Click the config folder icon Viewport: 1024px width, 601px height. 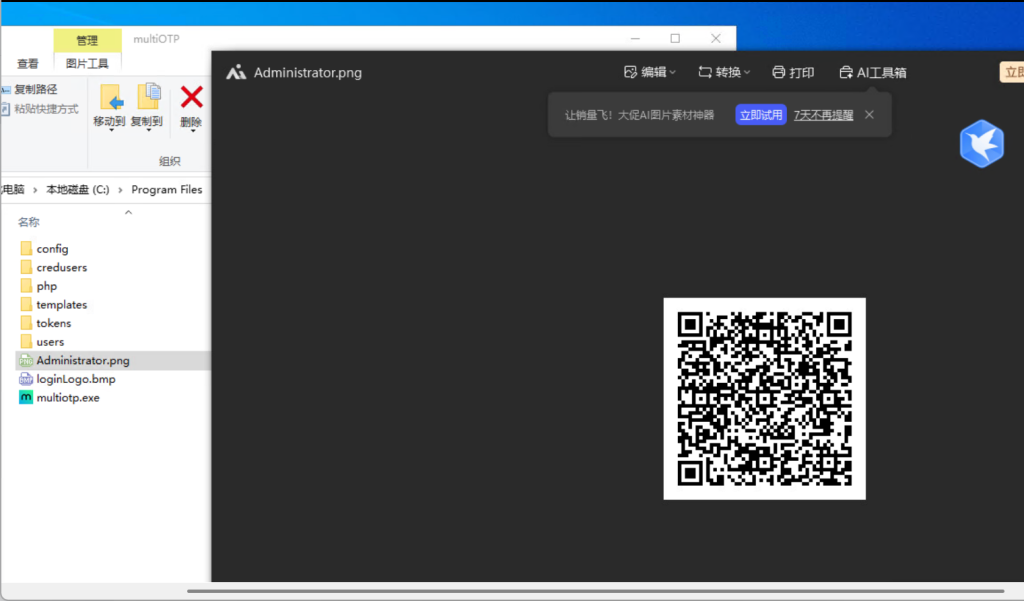[x=26, y=248]
